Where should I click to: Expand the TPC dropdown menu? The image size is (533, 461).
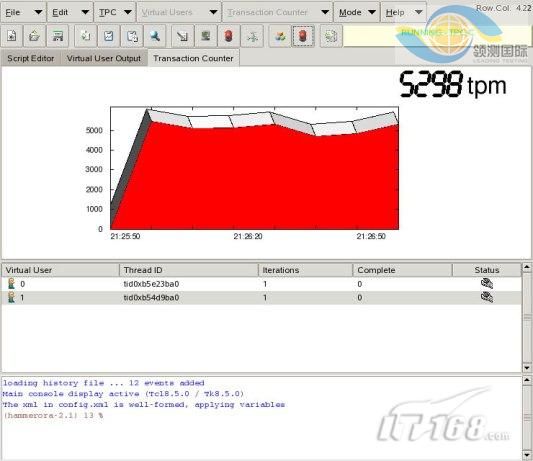coord(115,12)
